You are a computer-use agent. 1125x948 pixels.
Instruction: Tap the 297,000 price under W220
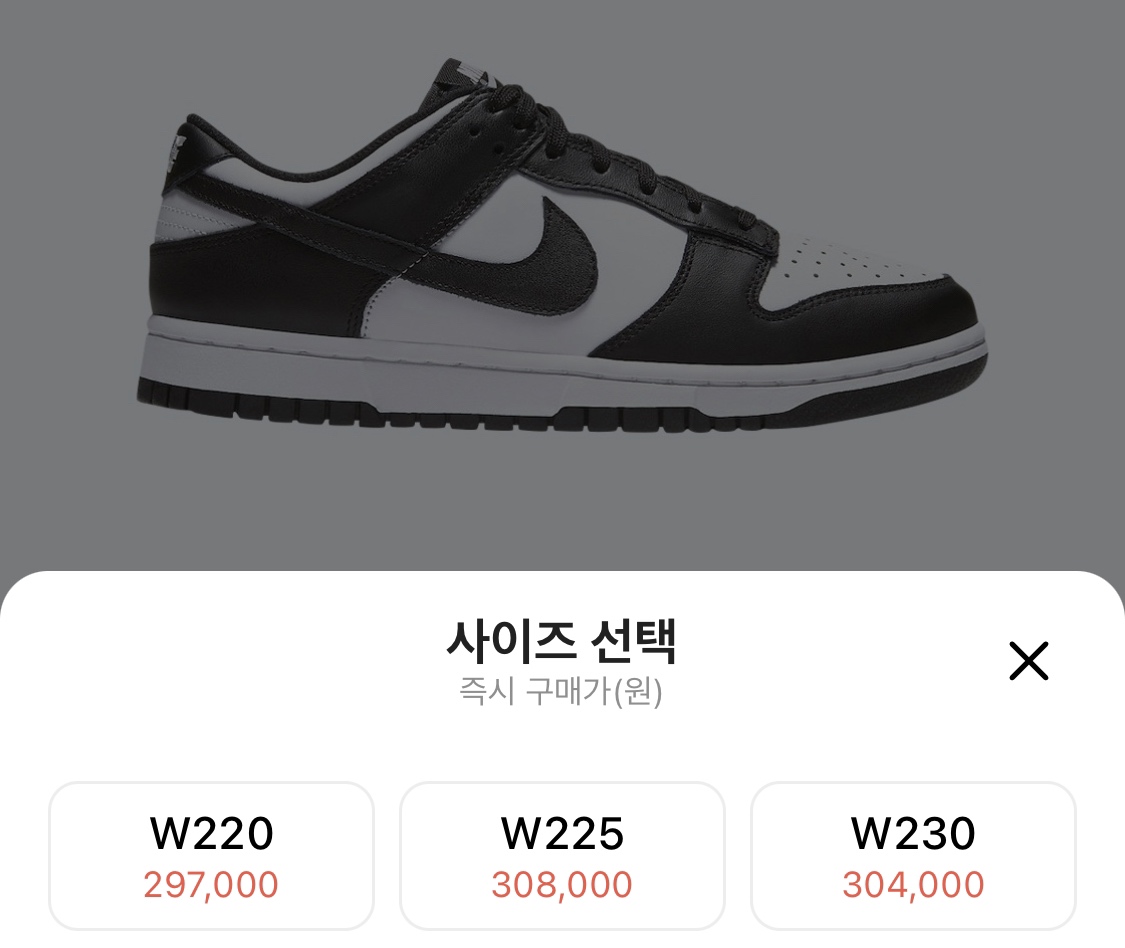(x=211, y=885)
